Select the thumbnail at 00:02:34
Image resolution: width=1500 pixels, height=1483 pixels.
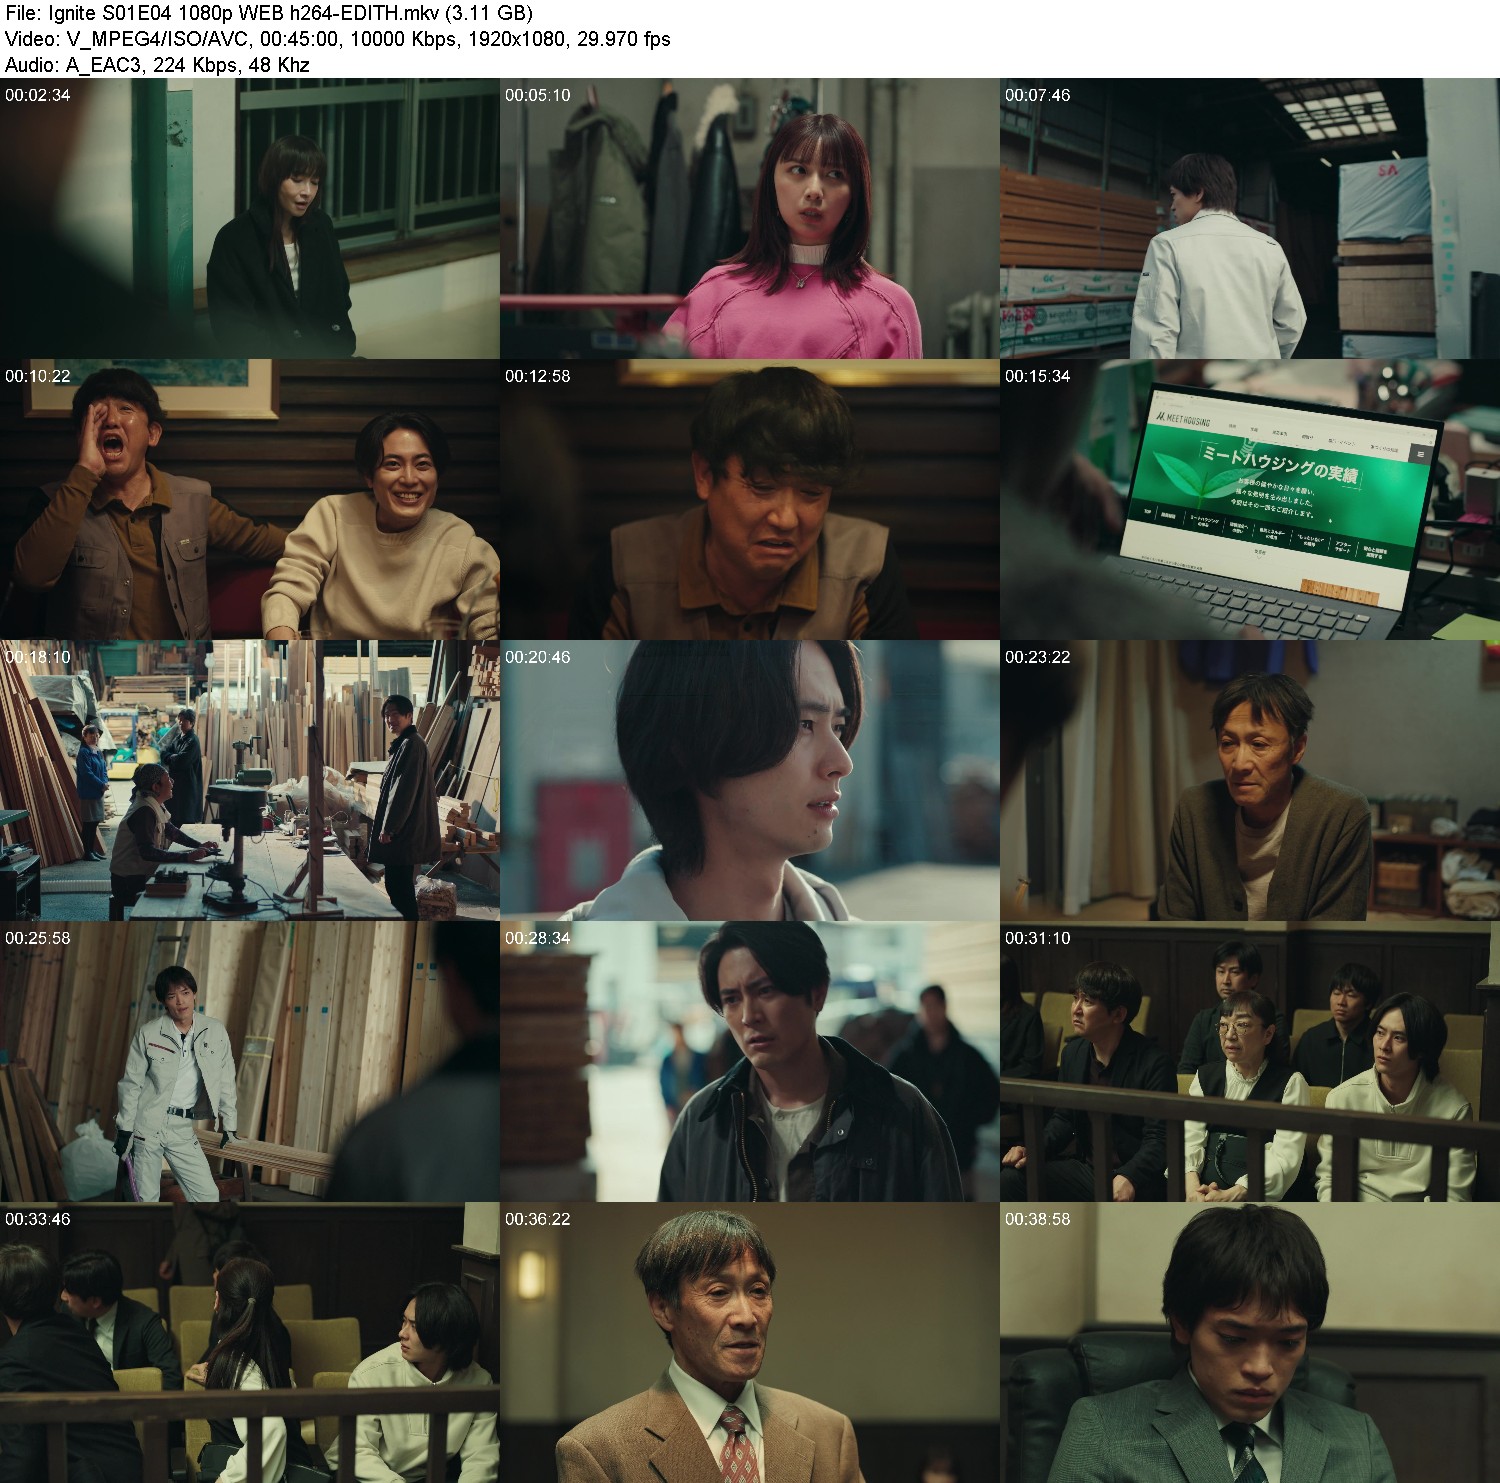(250, 218)
